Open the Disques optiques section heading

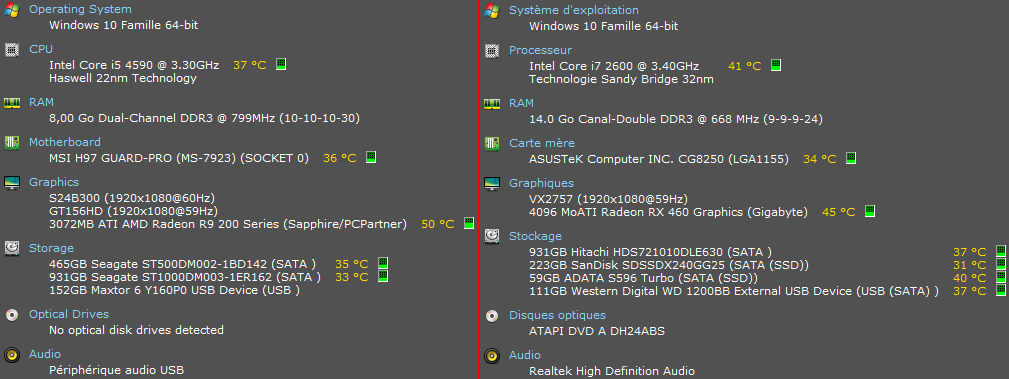(x=557, y=315)
